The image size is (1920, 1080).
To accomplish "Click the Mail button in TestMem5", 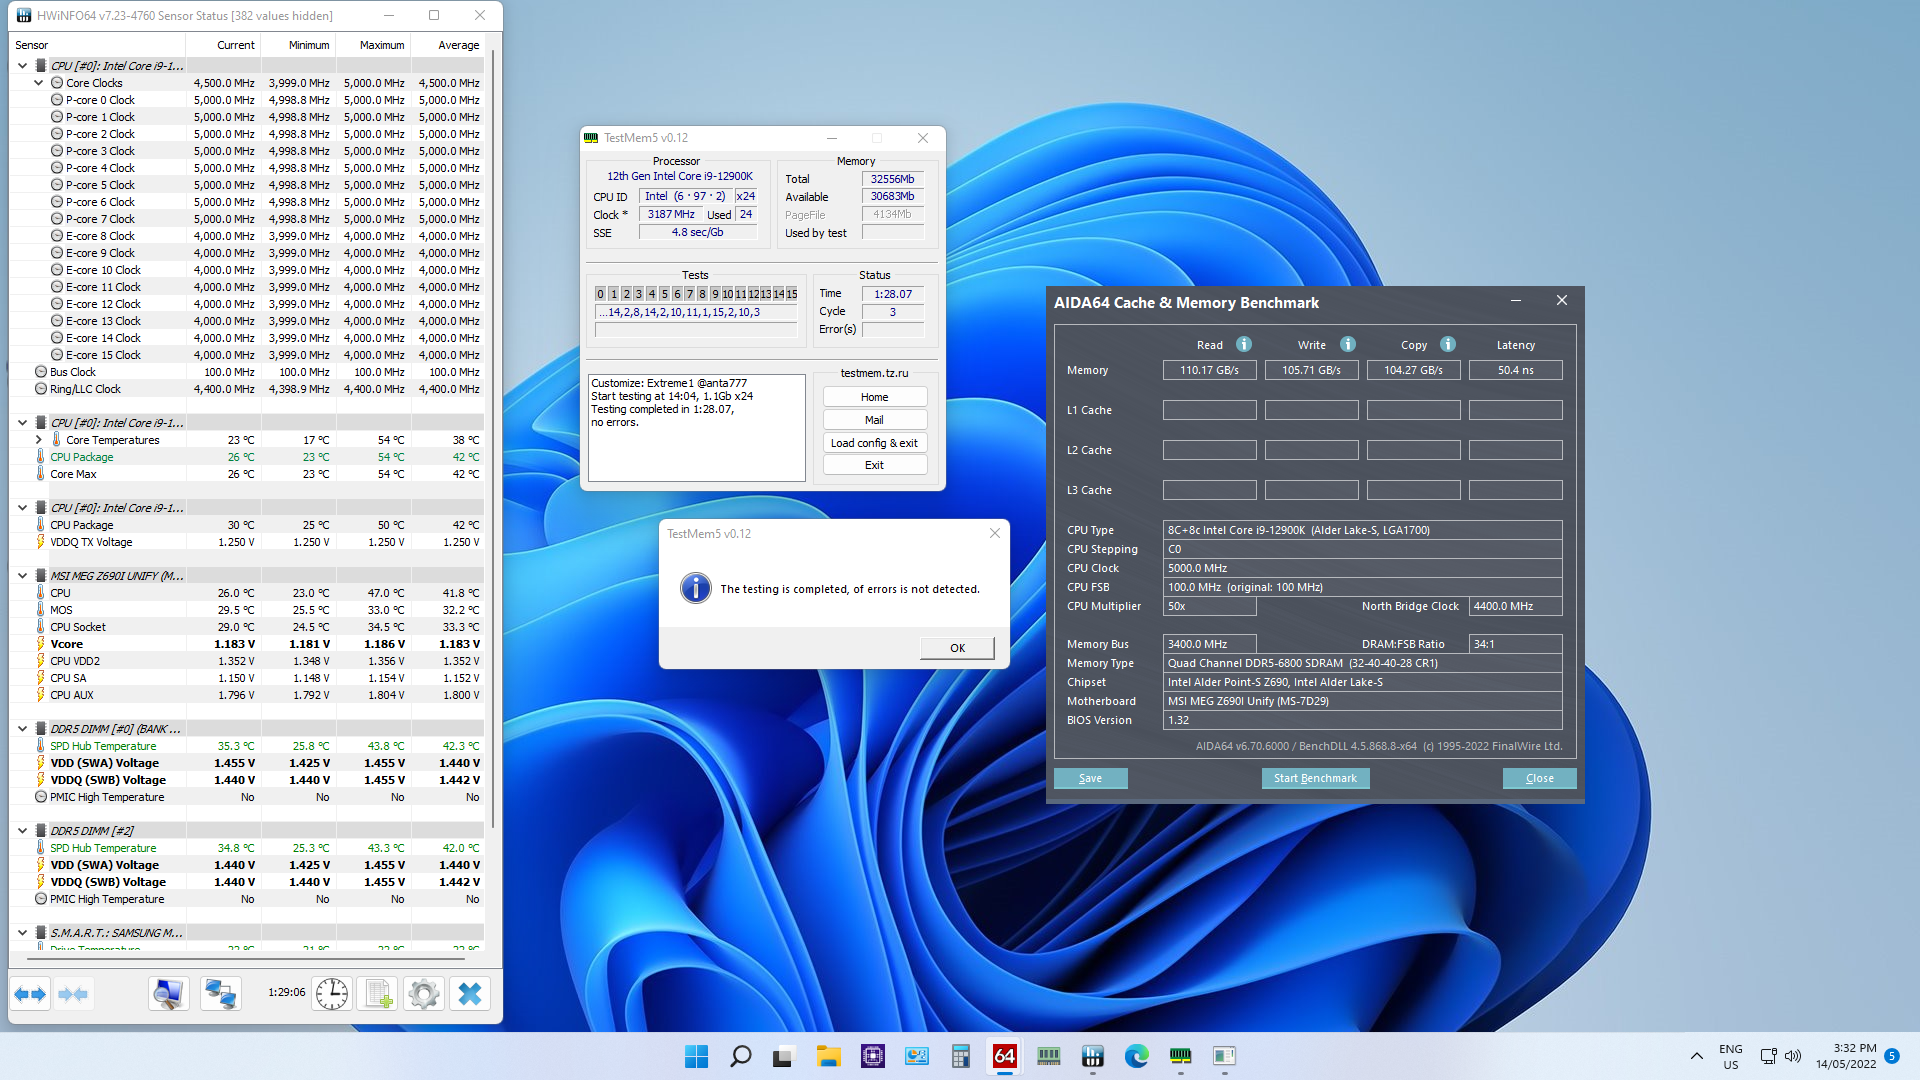I will (875, 420).
